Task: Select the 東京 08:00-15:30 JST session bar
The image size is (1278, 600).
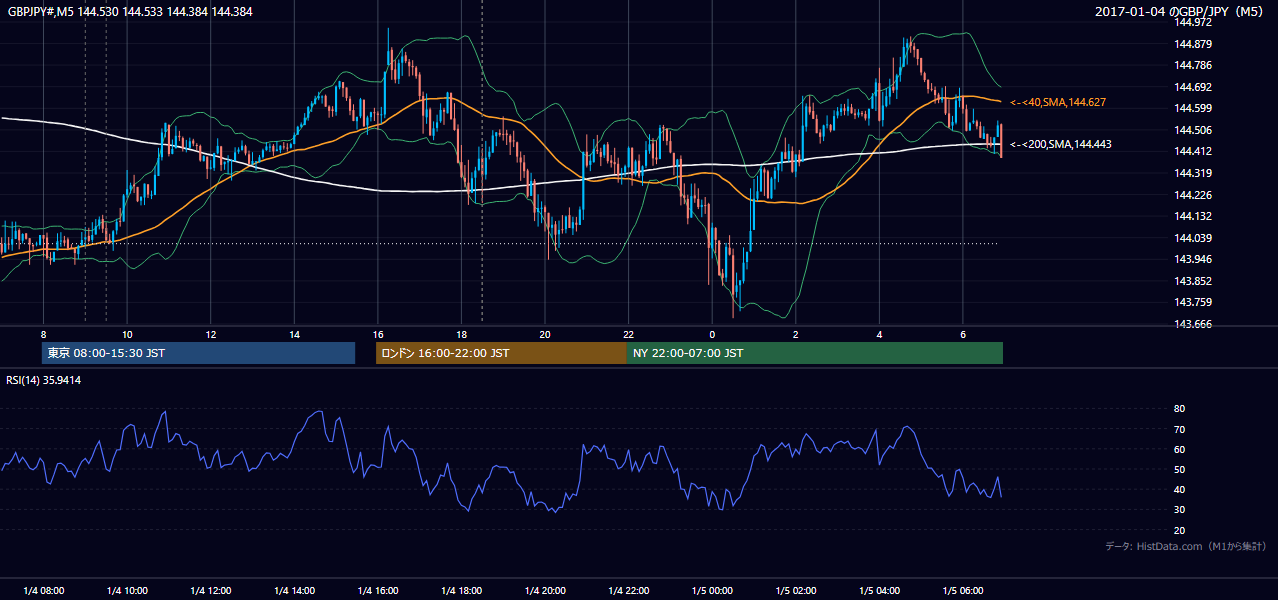Action: tap(198, 353)
